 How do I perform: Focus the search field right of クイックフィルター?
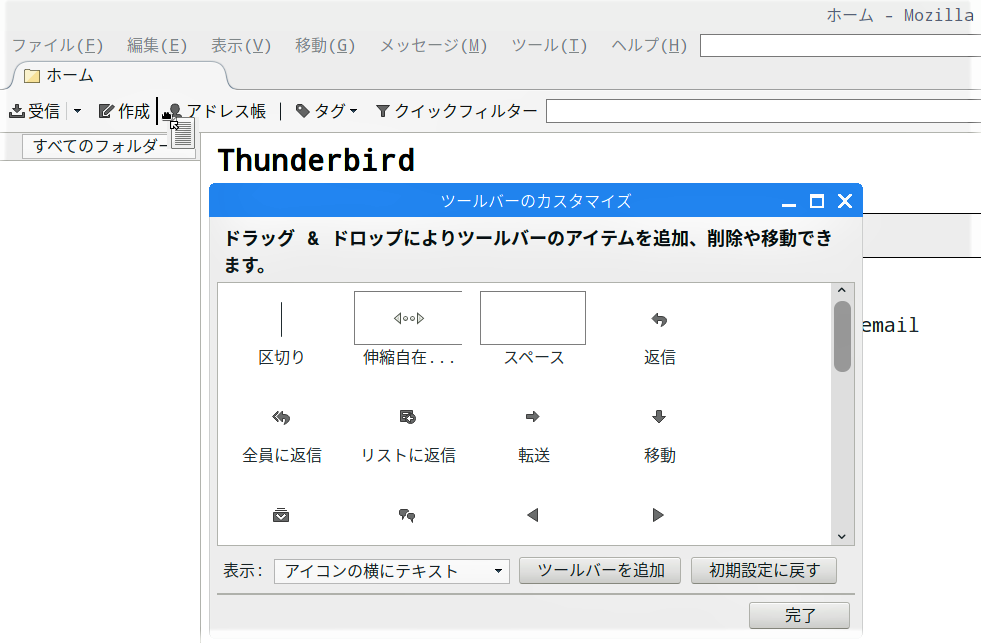tap(763, 111)
